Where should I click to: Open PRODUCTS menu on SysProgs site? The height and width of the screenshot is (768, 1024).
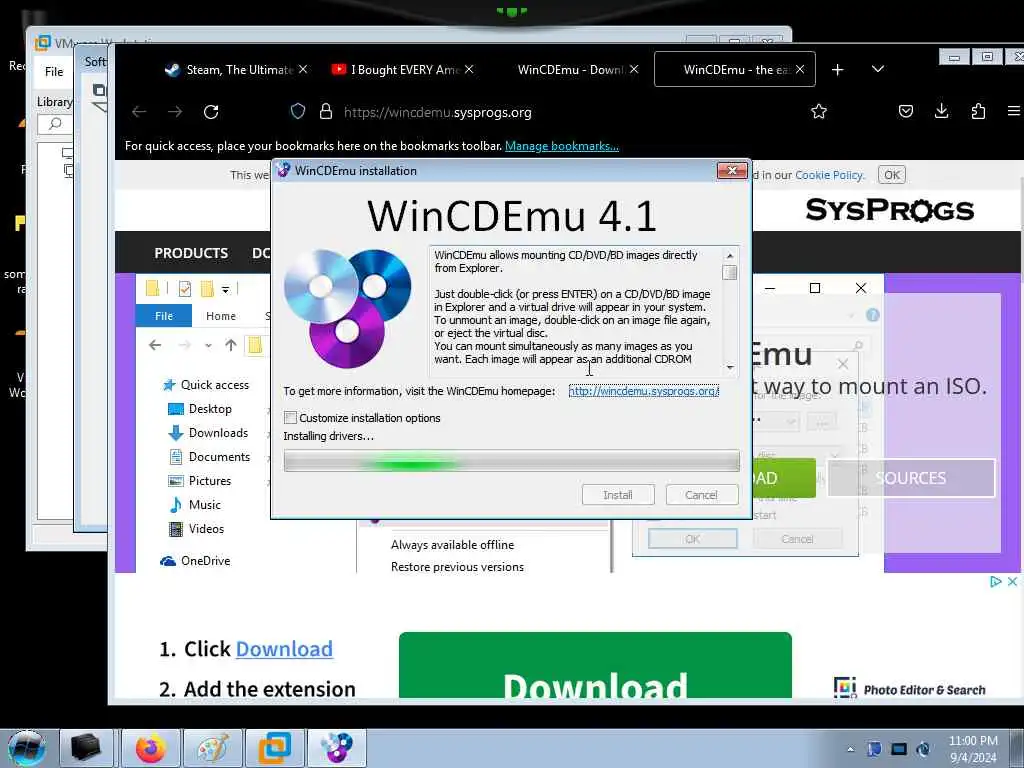coord(191,253)
